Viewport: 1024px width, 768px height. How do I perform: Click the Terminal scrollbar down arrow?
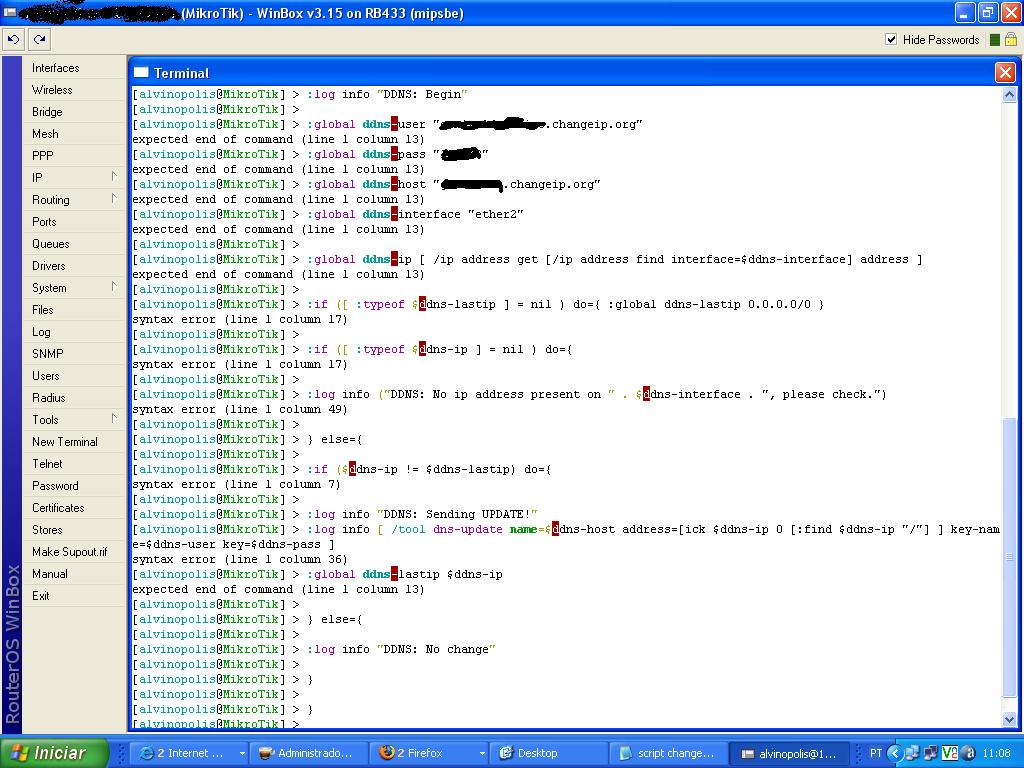coord(1009,719)
